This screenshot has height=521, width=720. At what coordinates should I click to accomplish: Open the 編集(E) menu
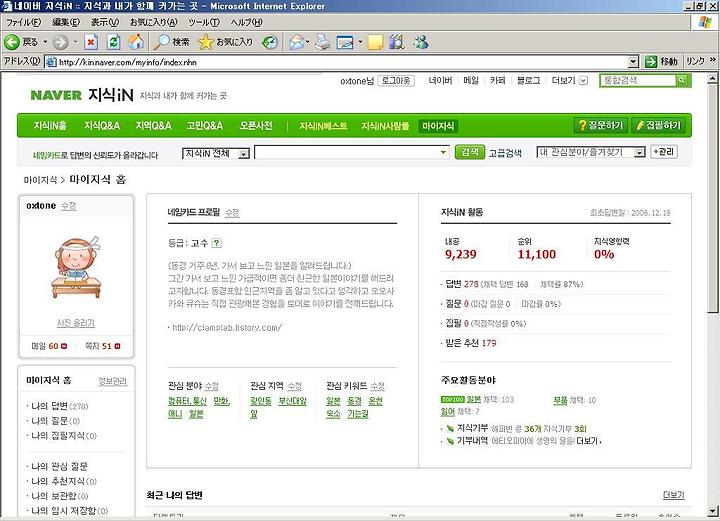pyautogui.click(x=66, y=22)
